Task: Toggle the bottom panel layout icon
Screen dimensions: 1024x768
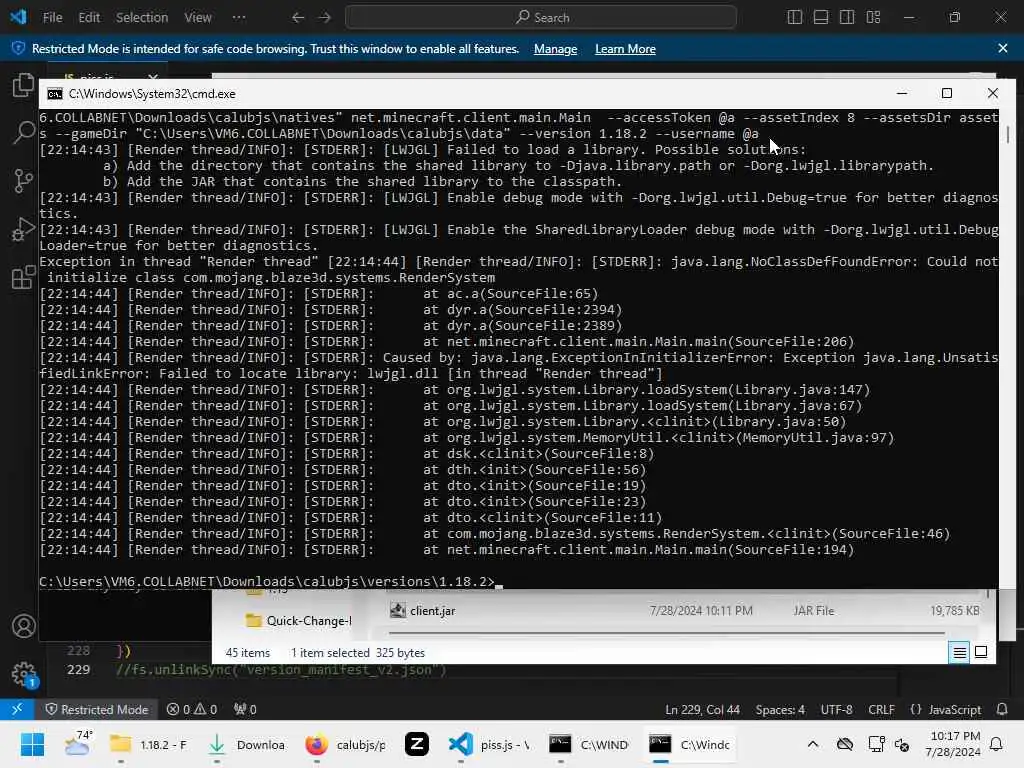Action: [821, 18]
